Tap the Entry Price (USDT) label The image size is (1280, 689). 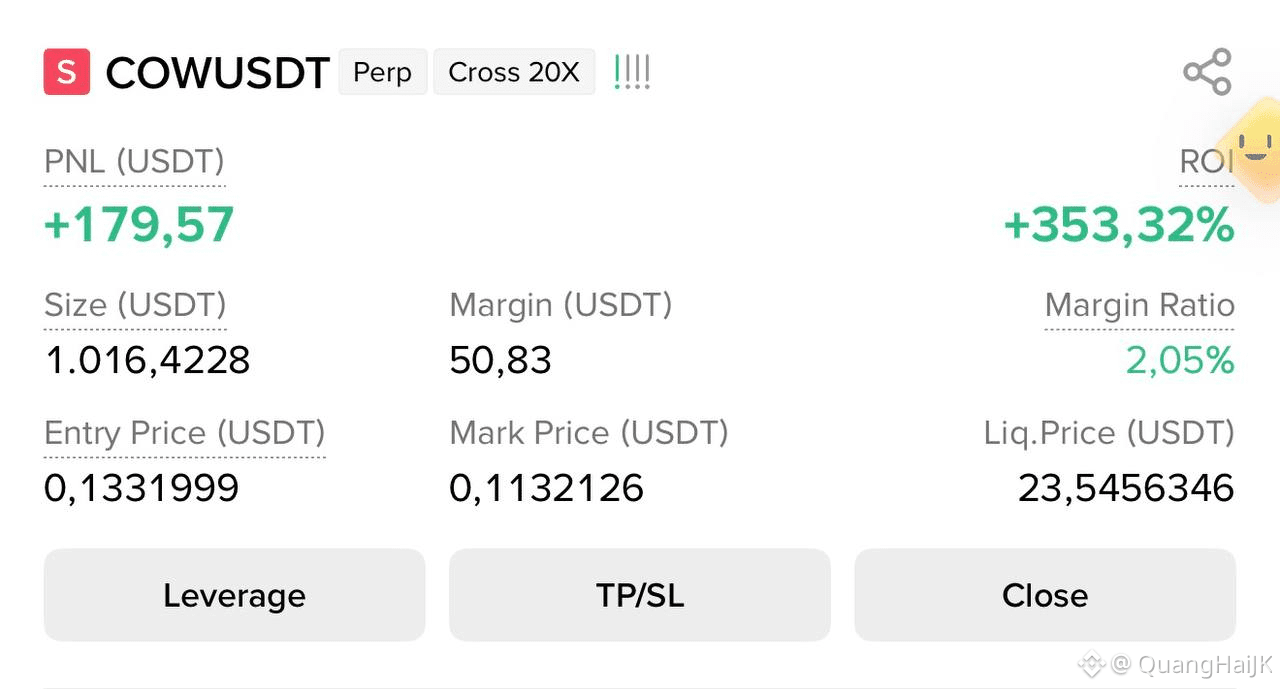coord(185,433)
